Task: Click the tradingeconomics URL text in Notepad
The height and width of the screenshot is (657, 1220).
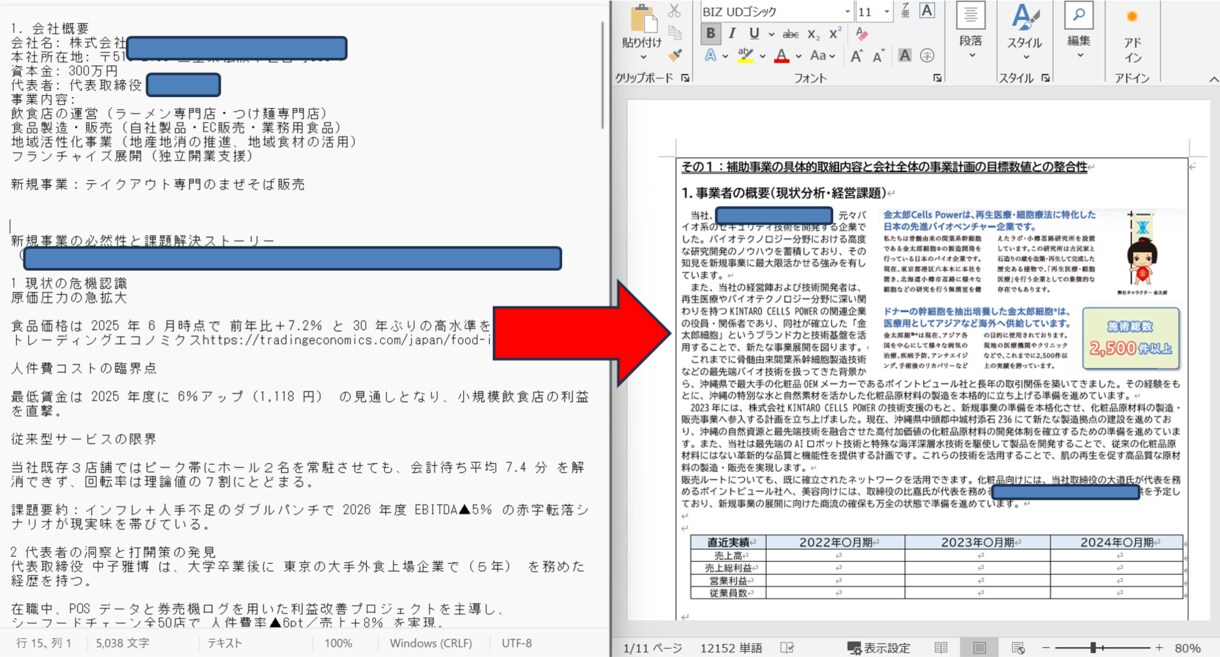Action: (345, 340)
